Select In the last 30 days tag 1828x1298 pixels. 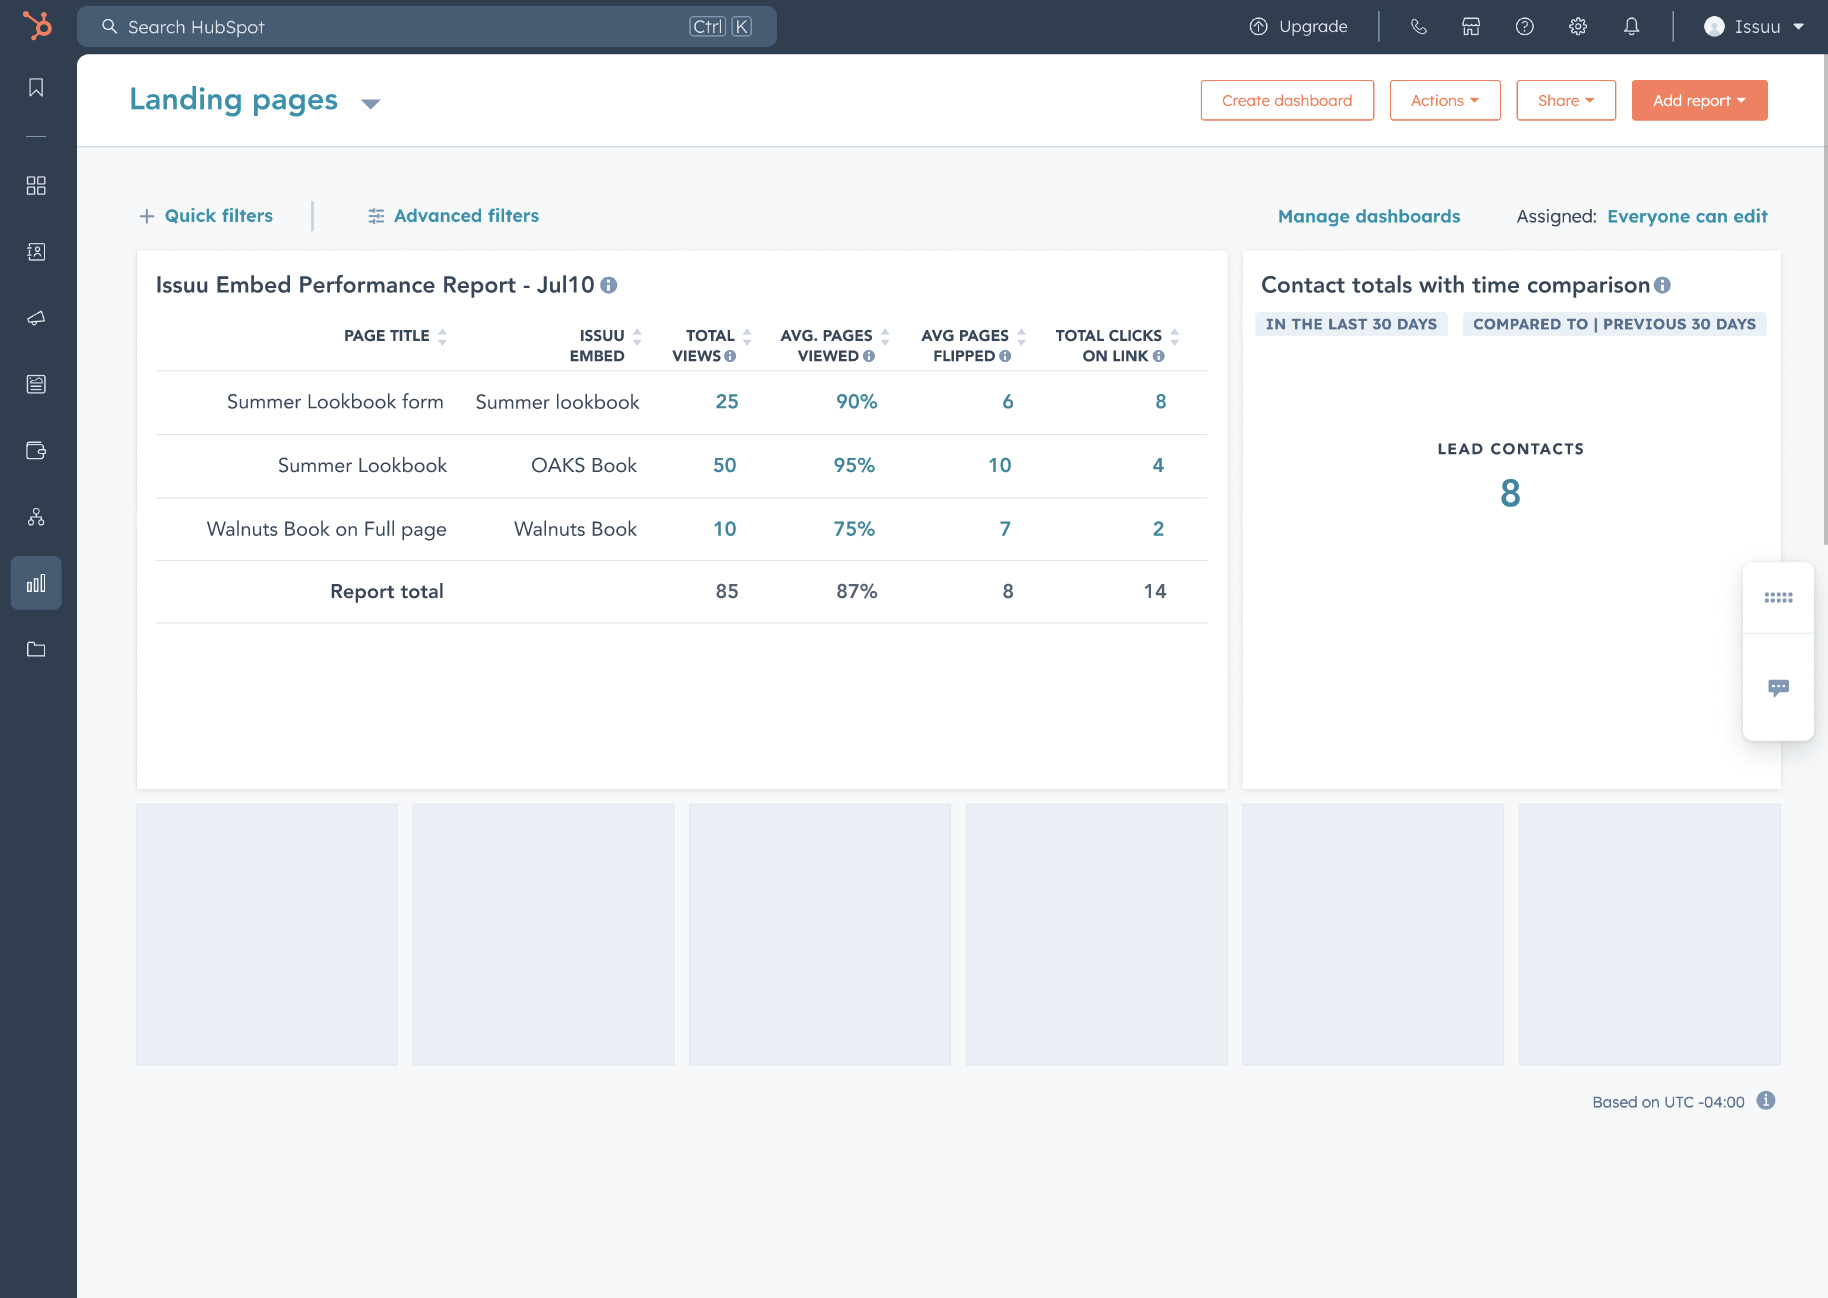click(x=1351, y=324)
